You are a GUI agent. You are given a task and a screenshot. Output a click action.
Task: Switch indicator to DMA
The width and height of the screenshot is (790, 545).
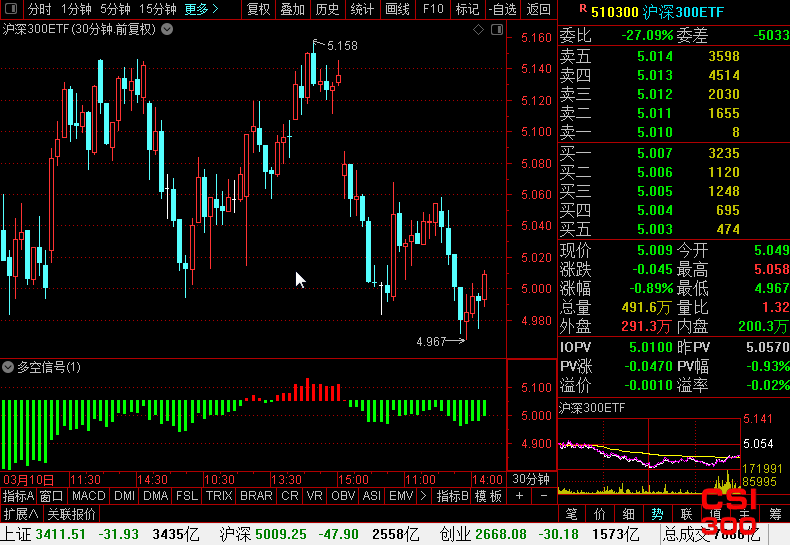pyautogui.click(x=156, y=496)
